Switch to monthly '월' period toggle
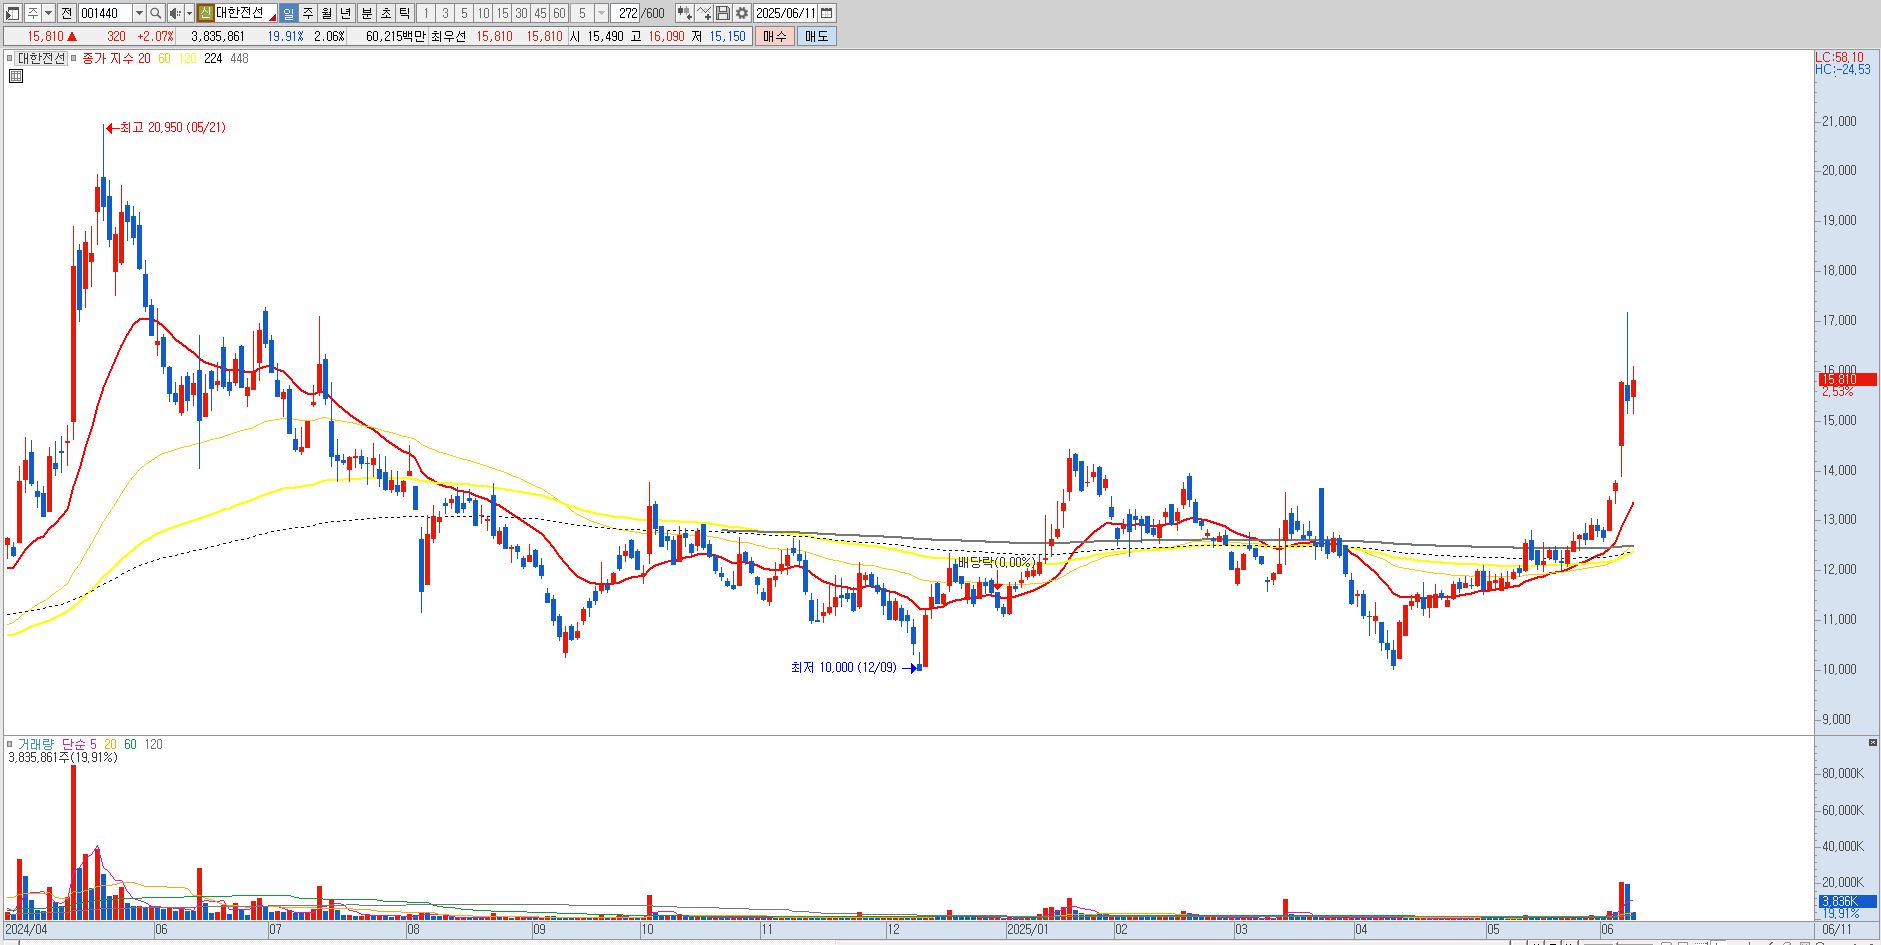Image resolution: width=1881 pixels, height=945 pixels. tap(326, 13)
